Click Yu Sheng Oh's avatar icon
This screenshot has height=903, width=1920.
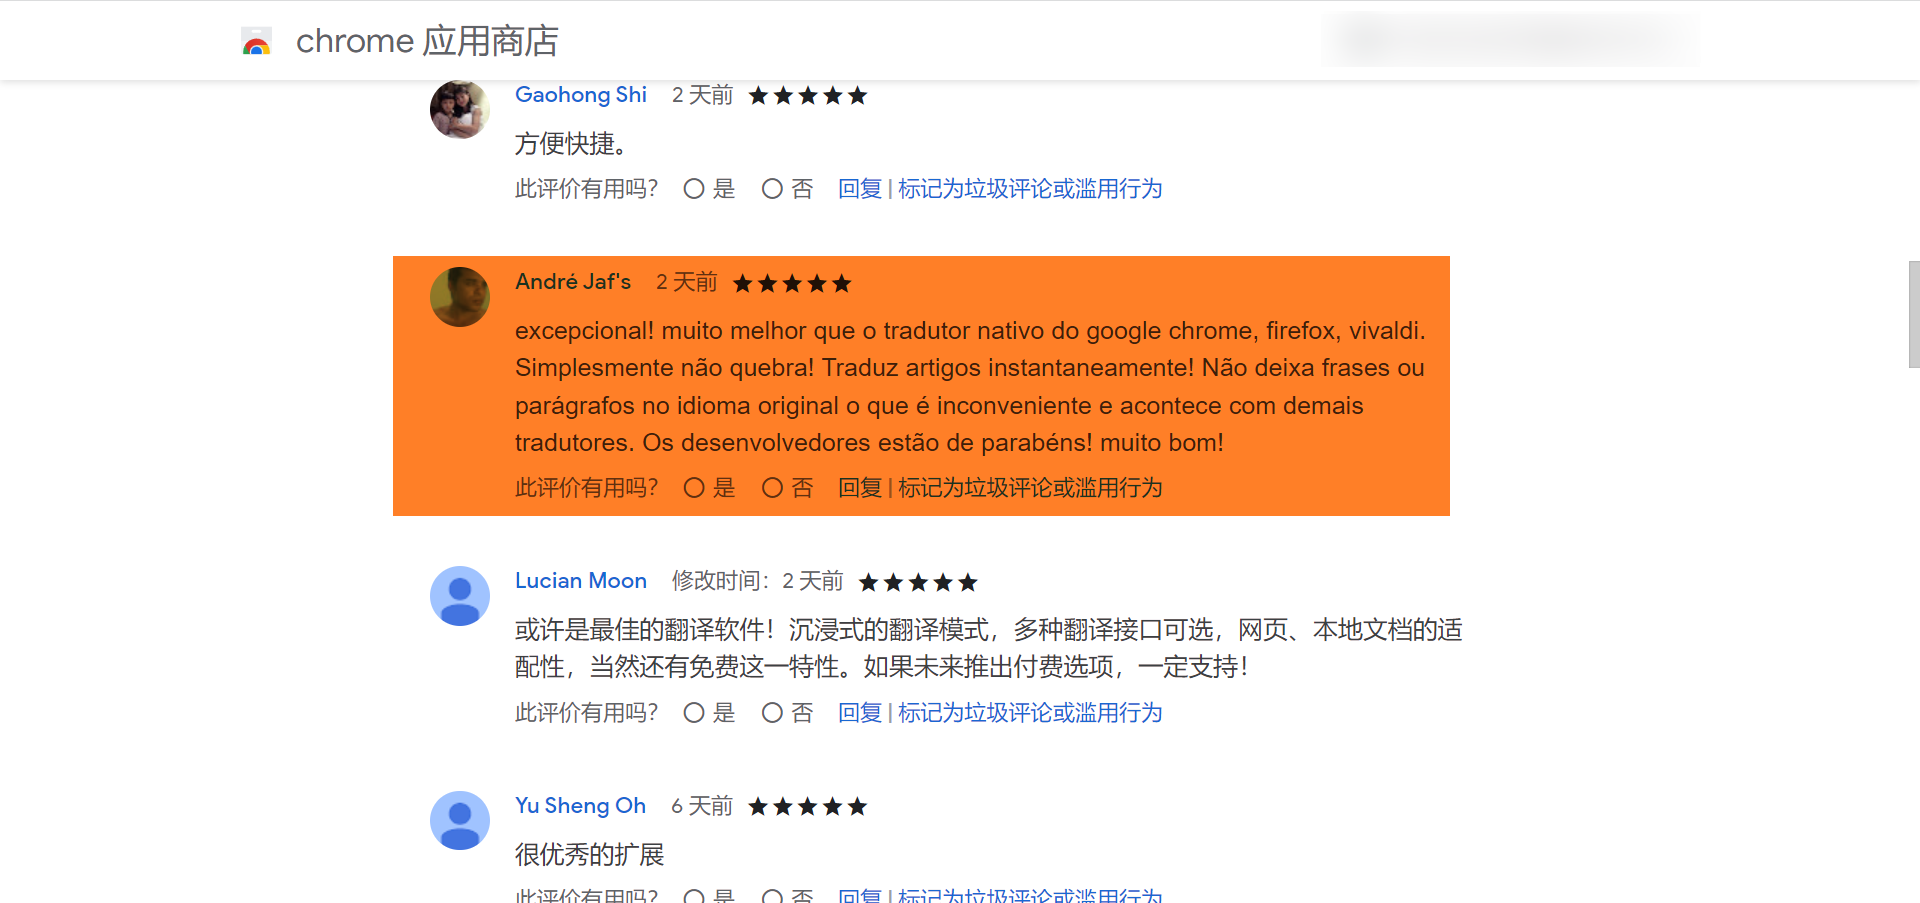point(459,820)
